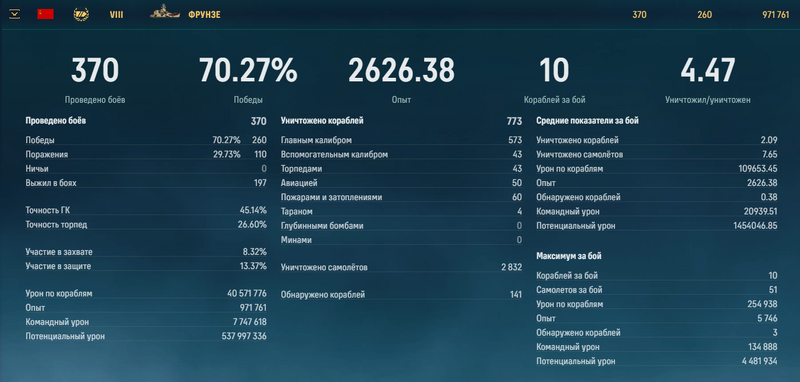Select the Ничьи row label
Viewport: 800px width, 382px height.
[37, 169]
